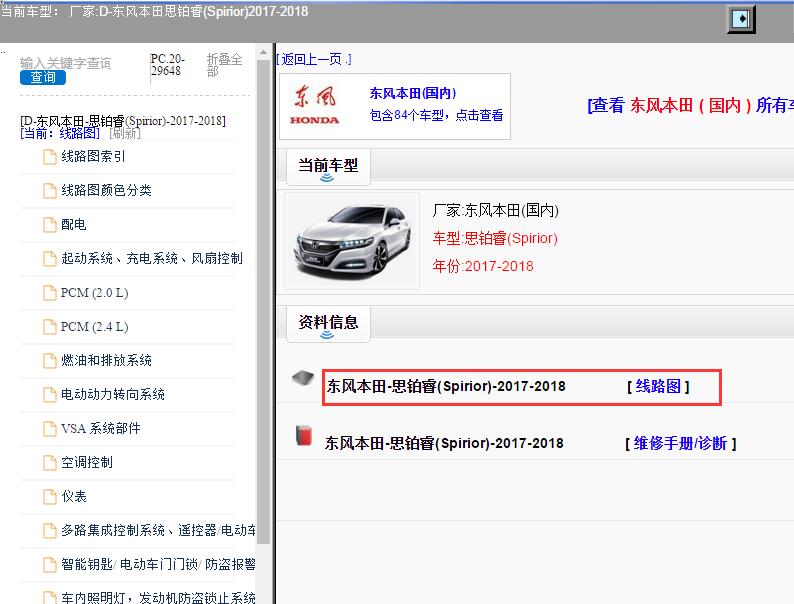Click the gray book icon for 线路图
Screen dimensions: 794x604
click(x=303, y=378)
